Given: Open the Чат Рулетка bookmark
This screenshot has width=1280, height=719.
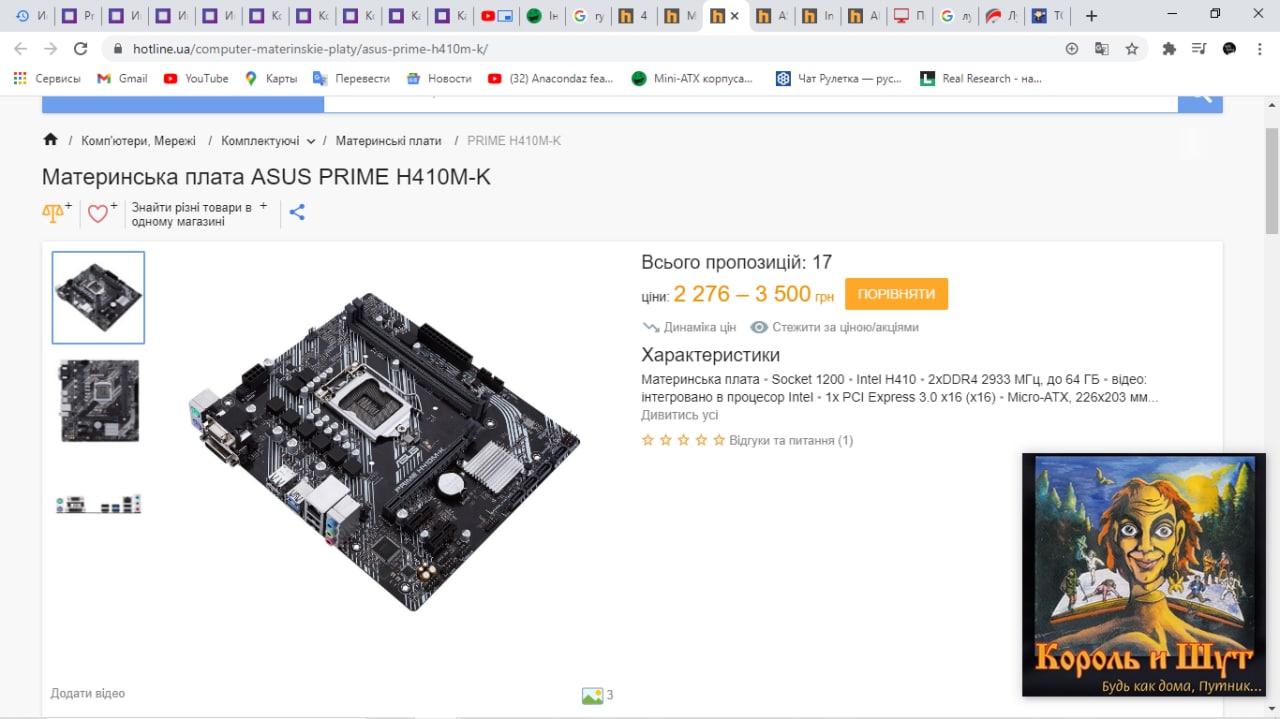Looking at the screenshot, I should 838,78.
